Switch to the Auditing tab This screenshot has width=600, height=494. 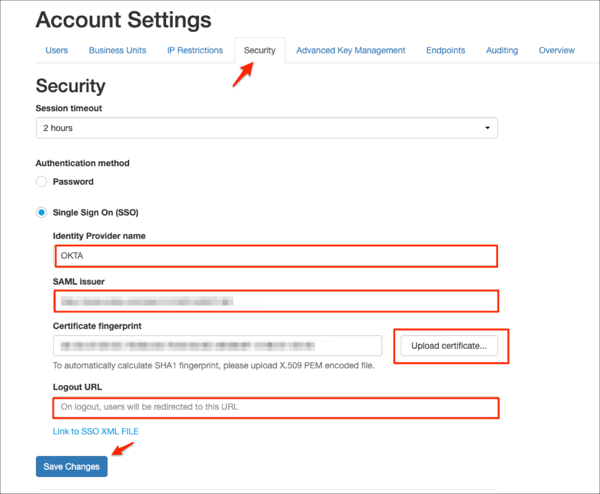click(x=502, y=50)
